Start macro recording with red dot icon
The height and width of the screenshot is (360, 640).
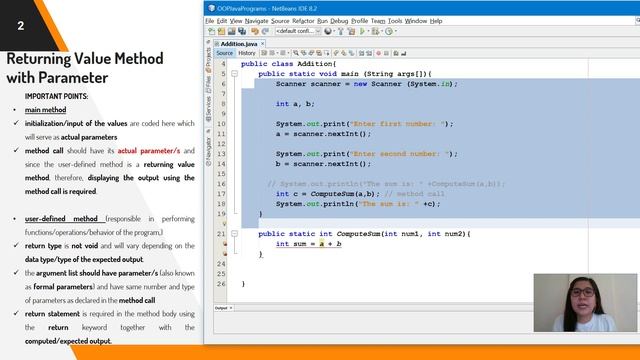[x=378, y=53]
